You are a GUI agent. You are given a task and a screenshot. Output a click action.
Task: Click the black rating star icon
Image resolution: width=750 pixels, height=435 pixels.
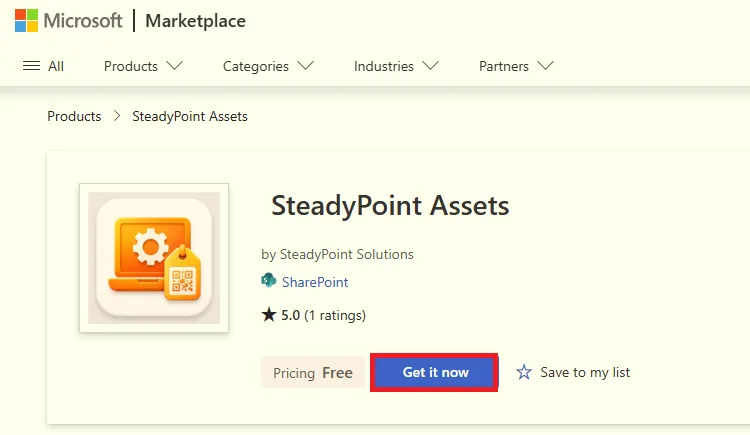[x=269, y=314]
